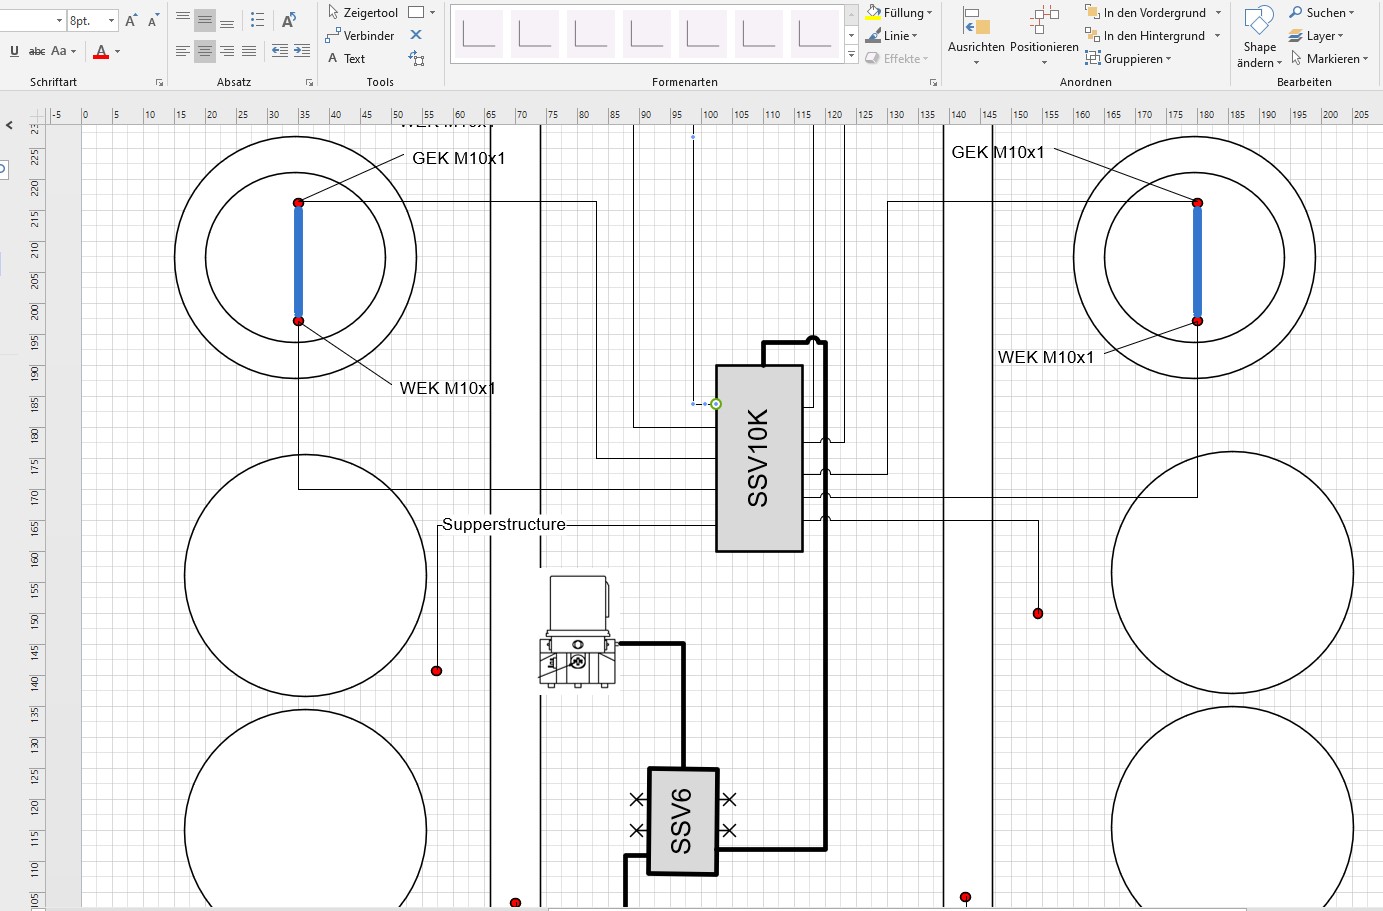Click the bullet list icon
The height and width of the screenshot is (911, 1383).
pos(257,20)
